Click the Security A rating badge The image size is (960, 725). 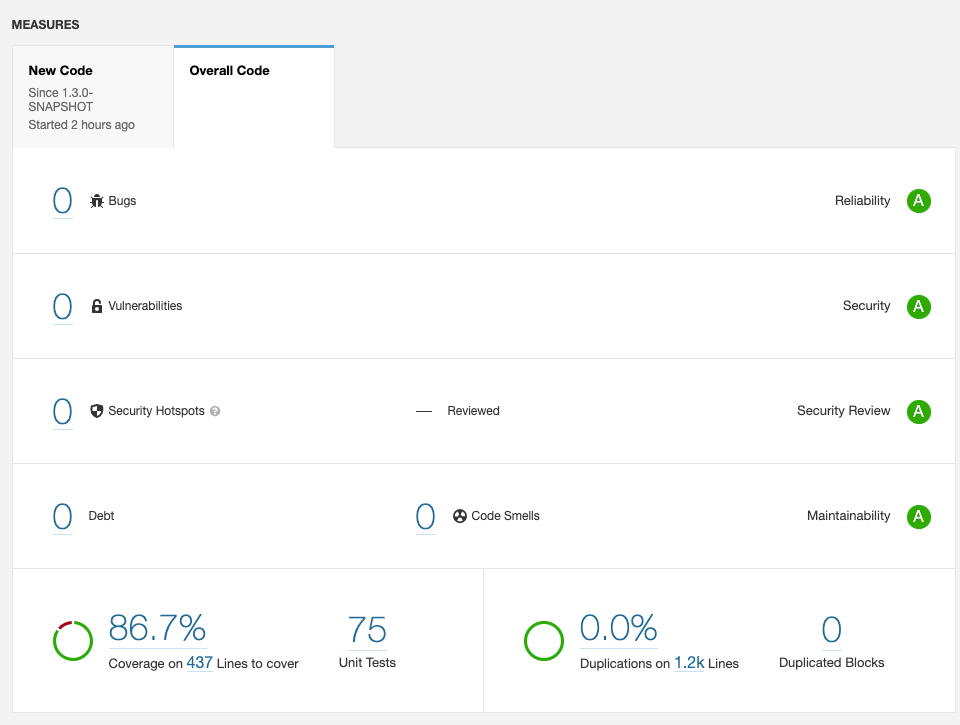(x=918, y=306)
